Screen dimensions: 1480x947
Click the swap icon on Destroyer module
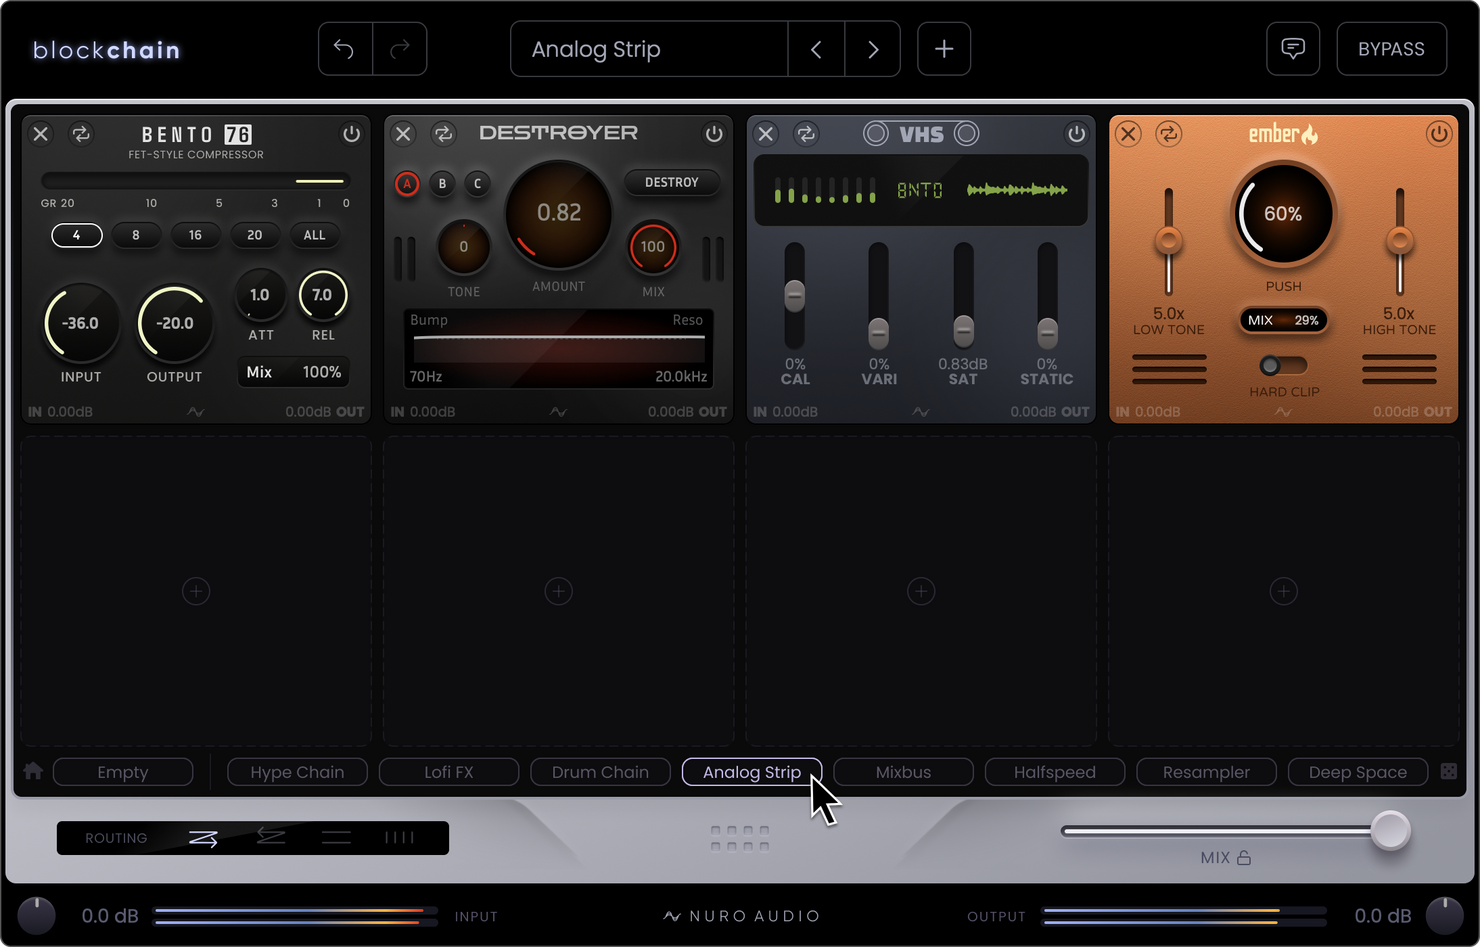(443, 133)
